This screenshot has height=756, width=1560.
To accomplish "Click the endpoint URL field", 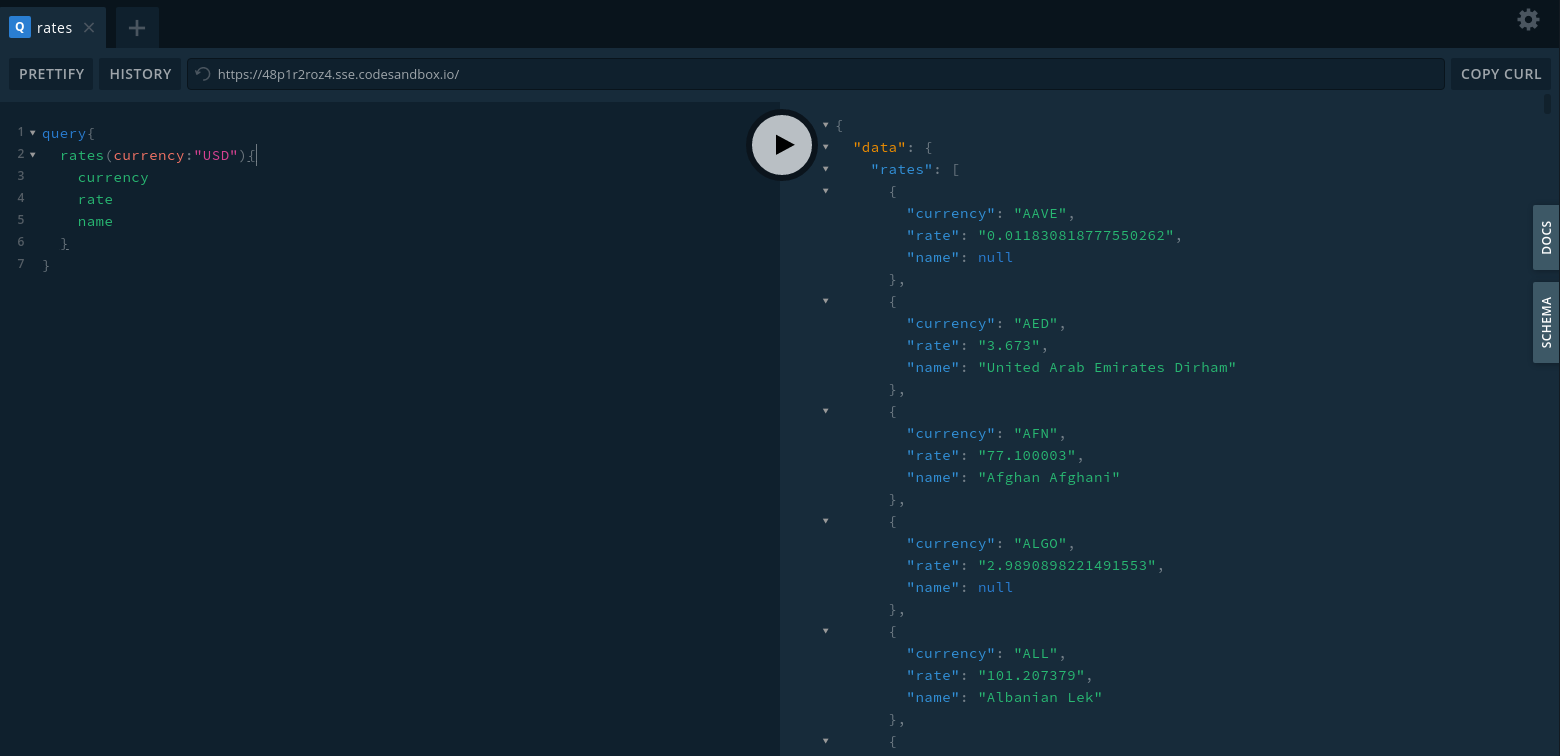I will [815, 74].
